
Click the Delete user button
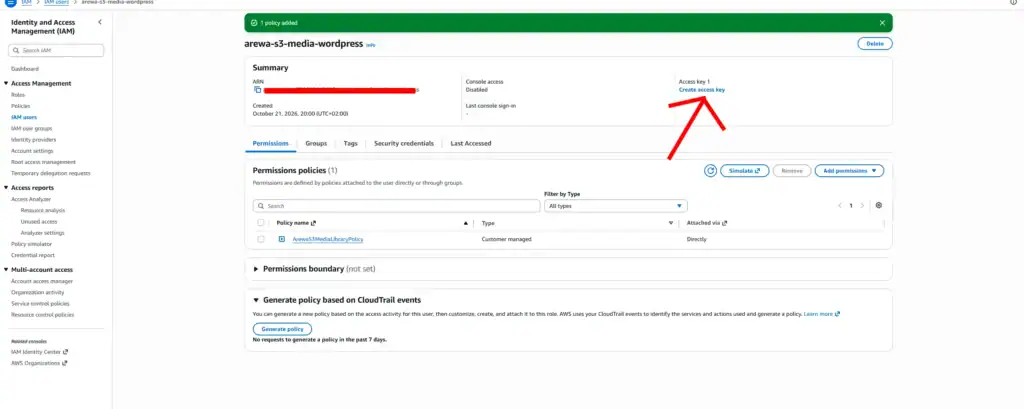point(874,44)
